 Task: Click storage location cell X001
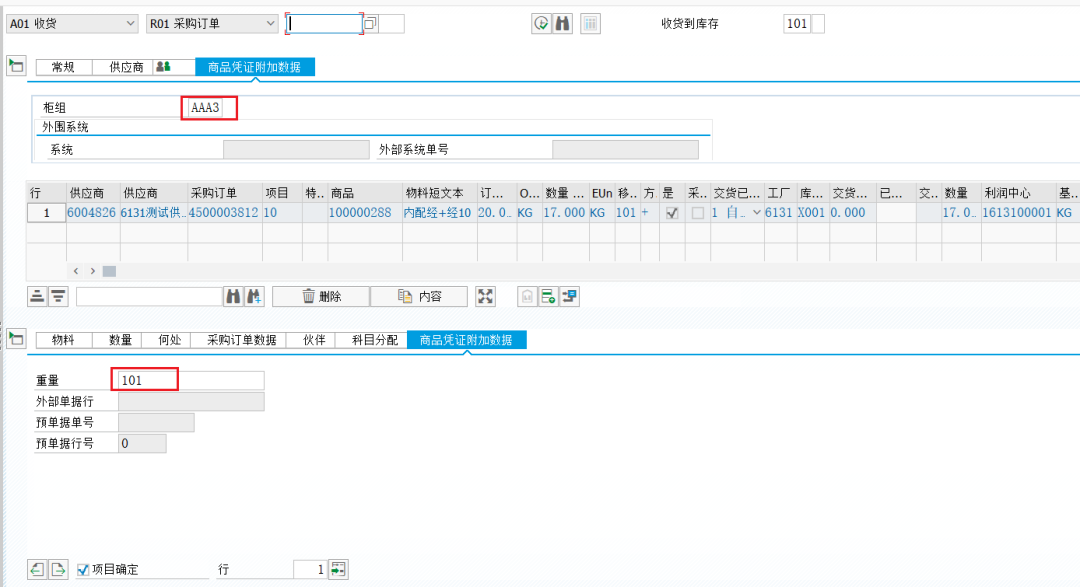coord(811,213)
